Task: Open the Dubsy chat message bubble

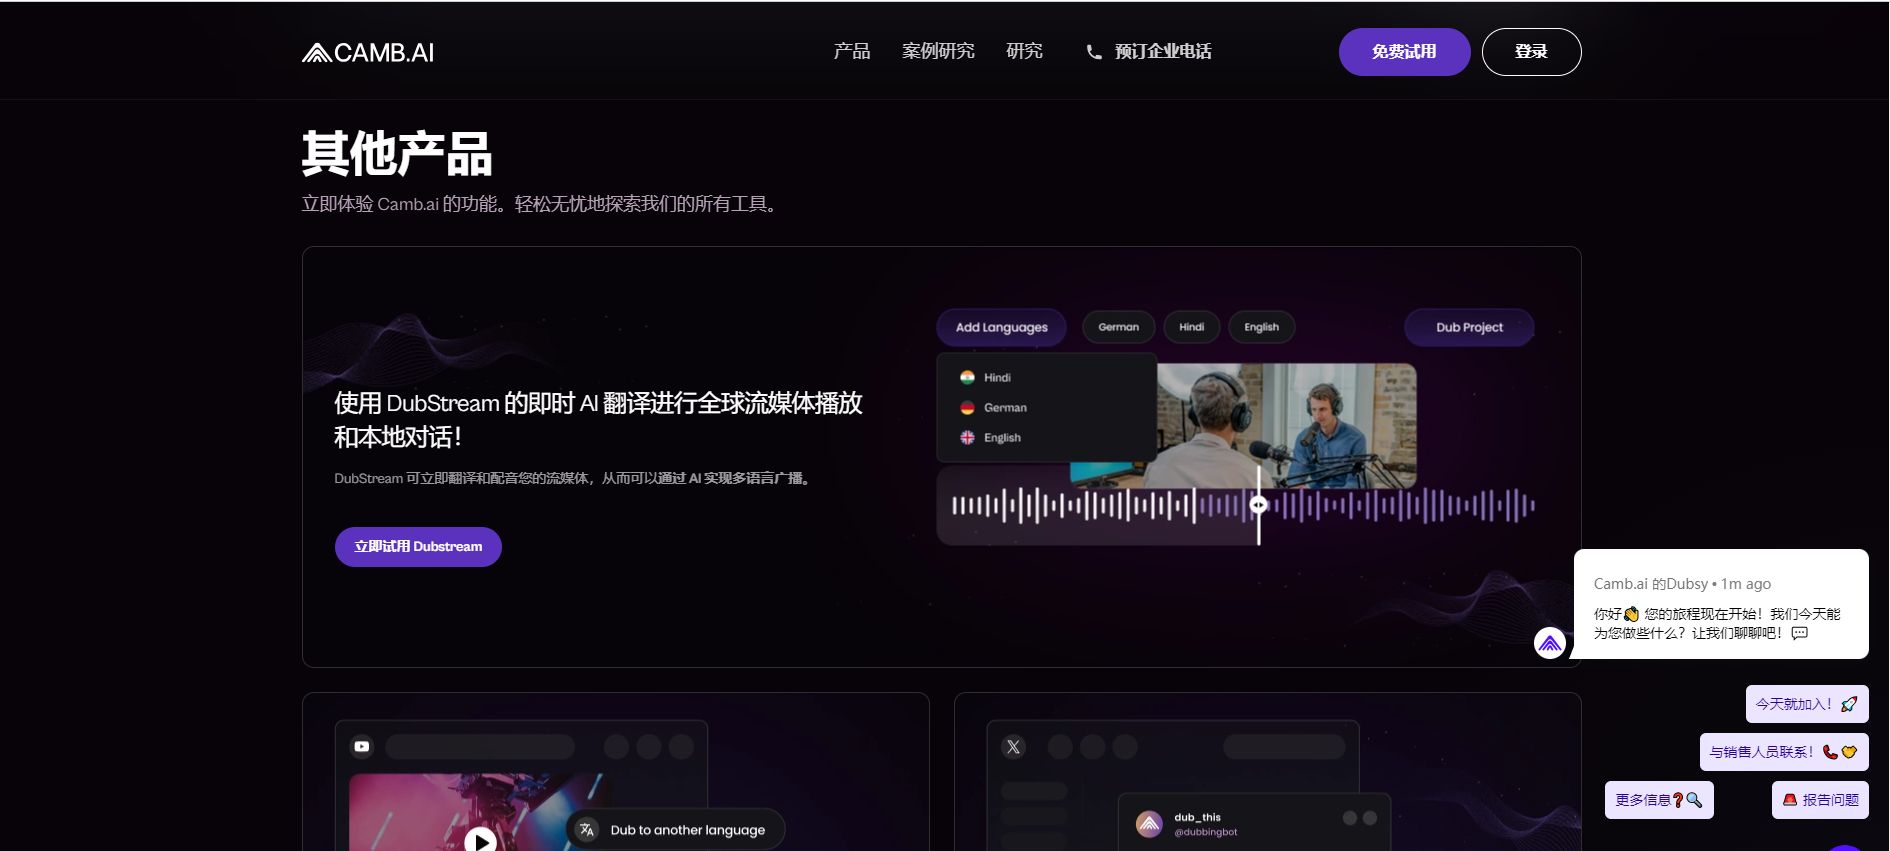Action: point(1721,604)
